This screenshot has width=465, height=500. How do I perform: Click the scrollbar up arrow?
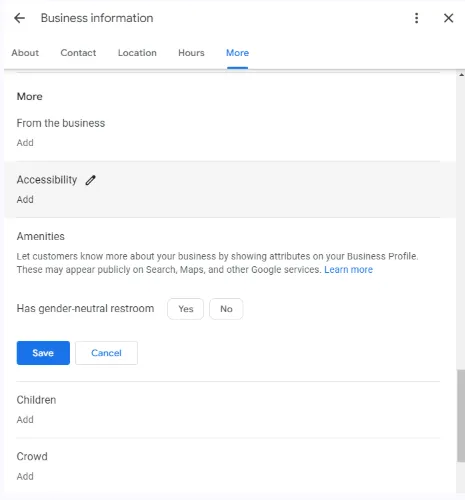(461, 75)
